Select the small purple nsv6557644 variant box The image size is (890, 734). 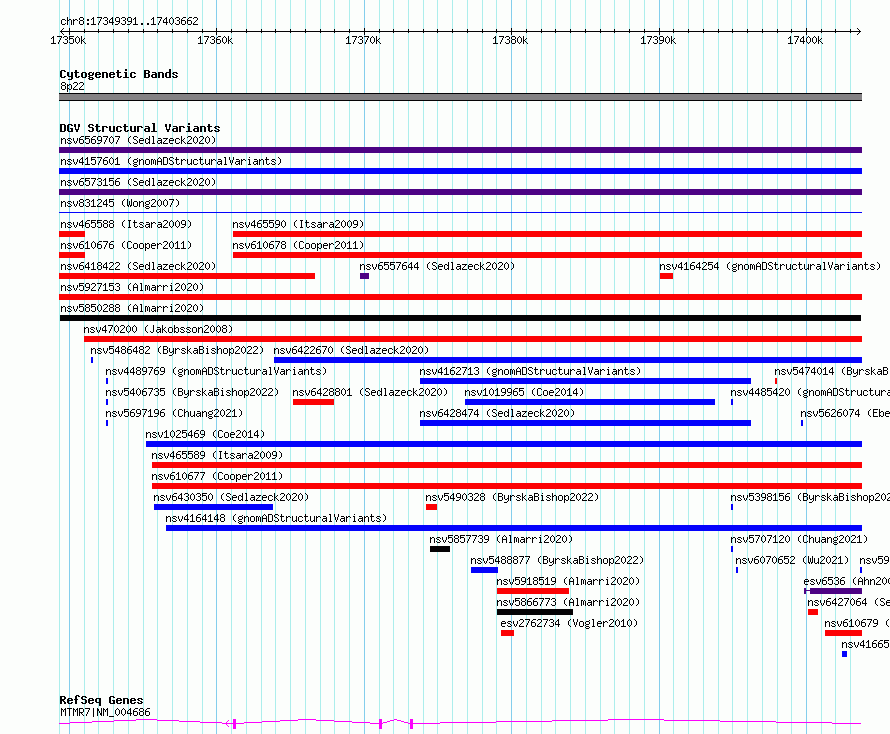(364, 276)
